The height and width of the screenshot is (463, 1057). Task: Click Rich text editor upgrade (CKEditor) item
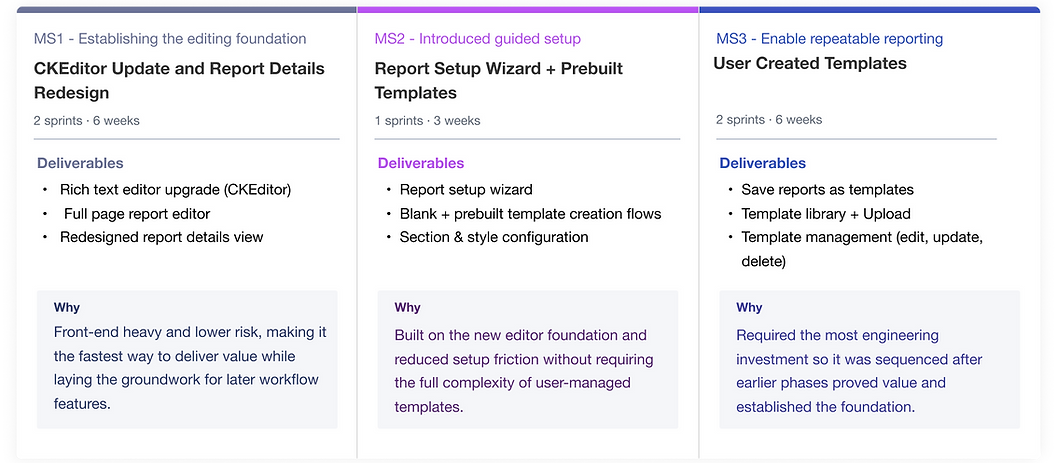(x=176, y=189)
